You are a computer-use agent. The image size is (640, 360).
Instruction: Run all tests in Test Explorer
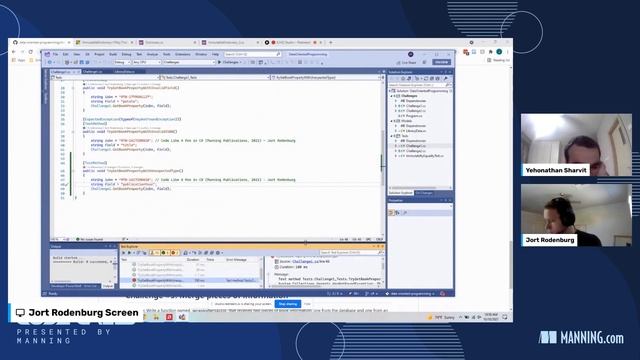tap(124, 253)
